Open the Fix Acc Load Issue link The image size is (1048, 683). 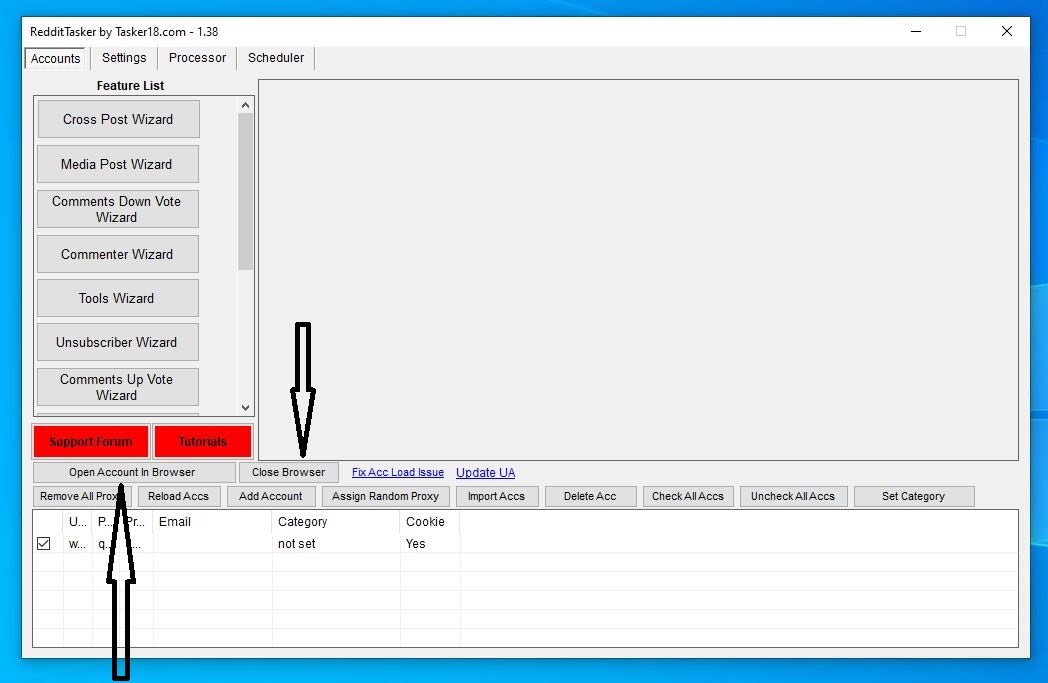398,472
